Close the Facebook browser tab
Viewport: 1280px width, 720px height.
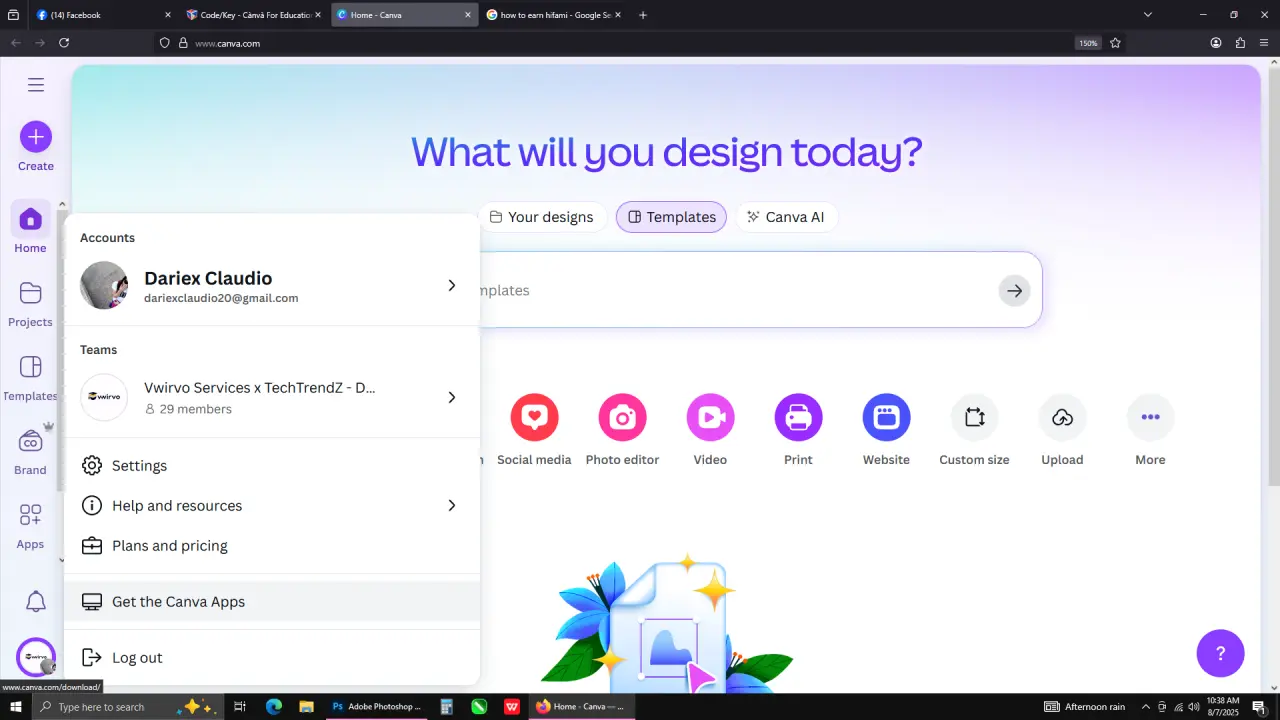(x=166, y=15)
